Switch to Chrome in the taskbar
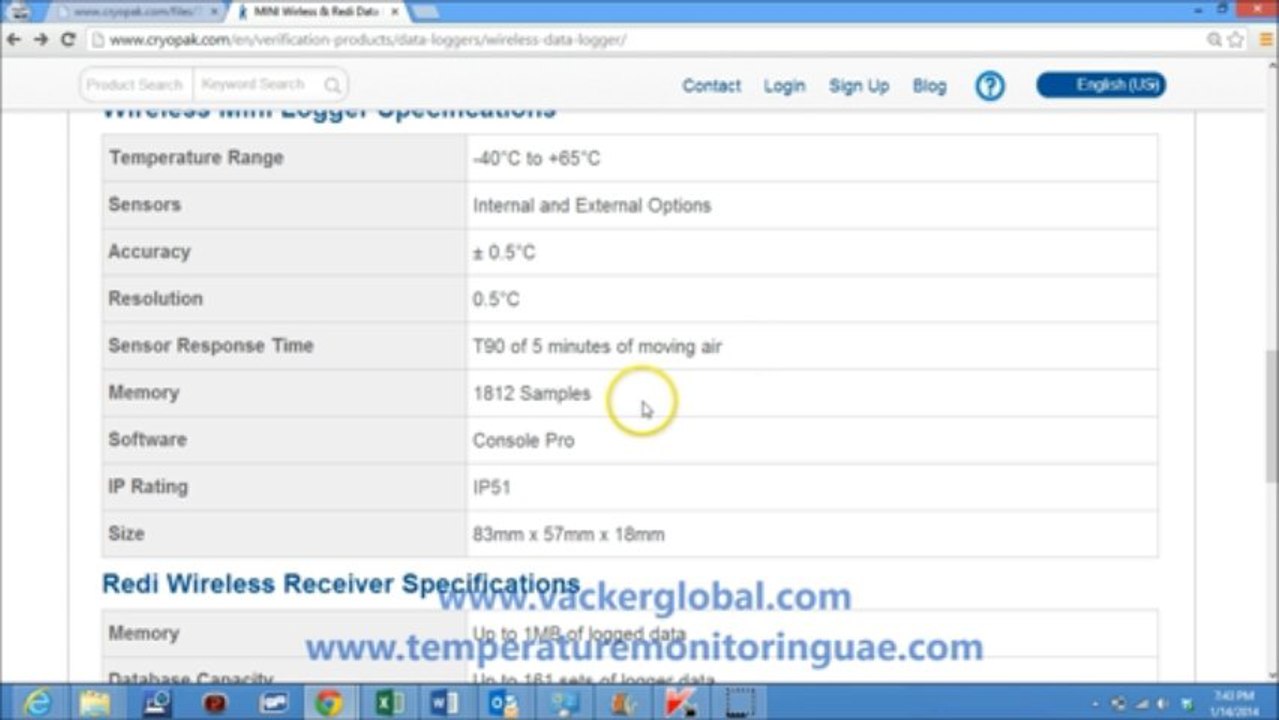The height and width of the screenshot is (720, 1279). 329,703
